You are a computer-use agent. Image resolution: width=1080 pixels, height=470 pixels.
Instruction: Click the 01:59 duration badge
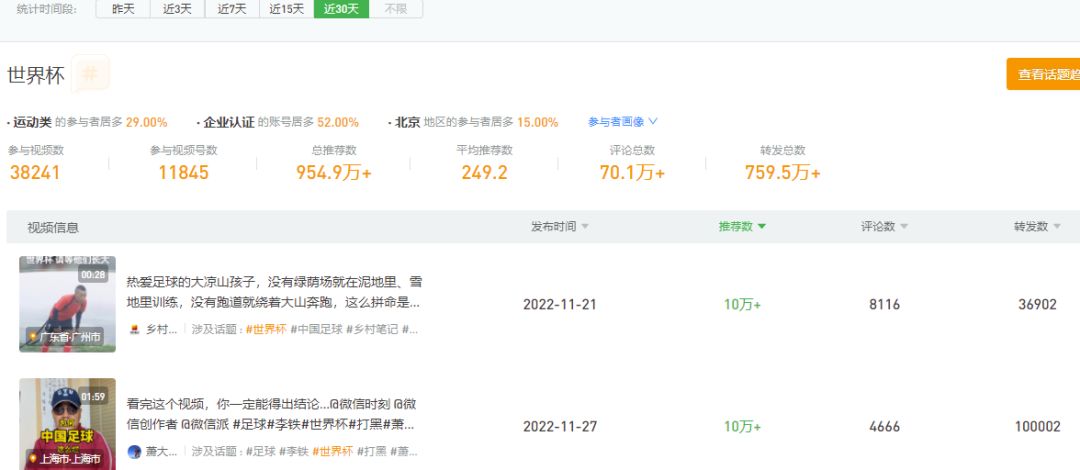[x=93, y=397]
